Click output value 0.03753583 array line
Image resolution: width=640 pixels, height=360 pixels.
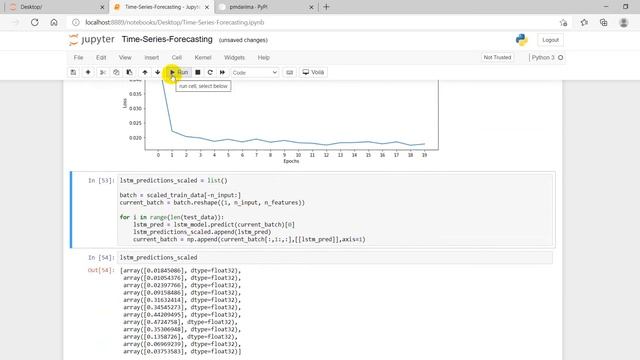tap(182, 351)
